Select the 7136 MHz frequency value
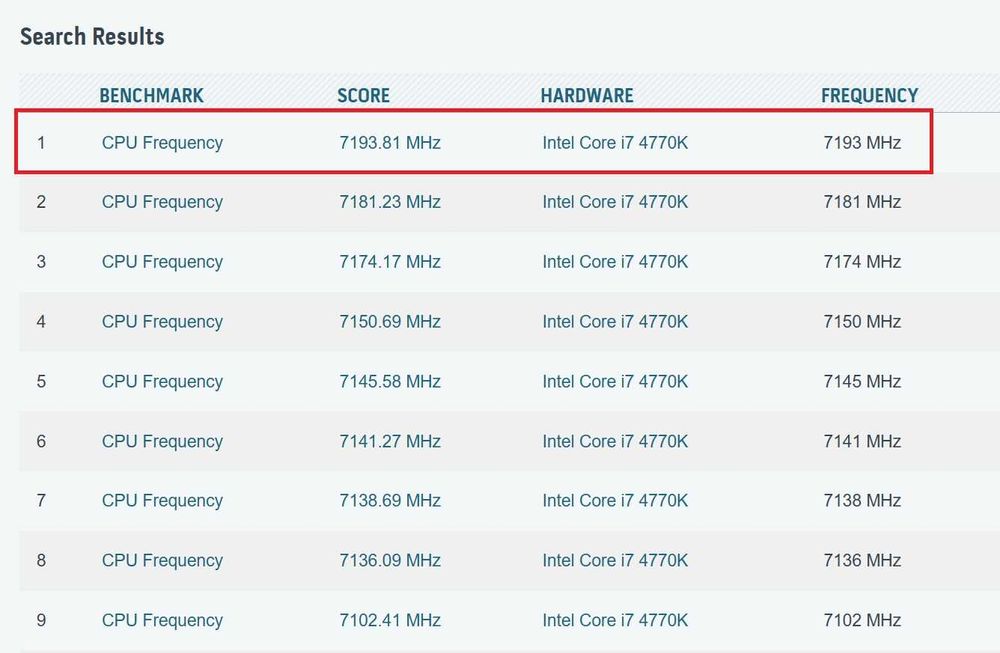This screenshot has width=1000, height=653. pyautogui.click(x=862, y=561)
